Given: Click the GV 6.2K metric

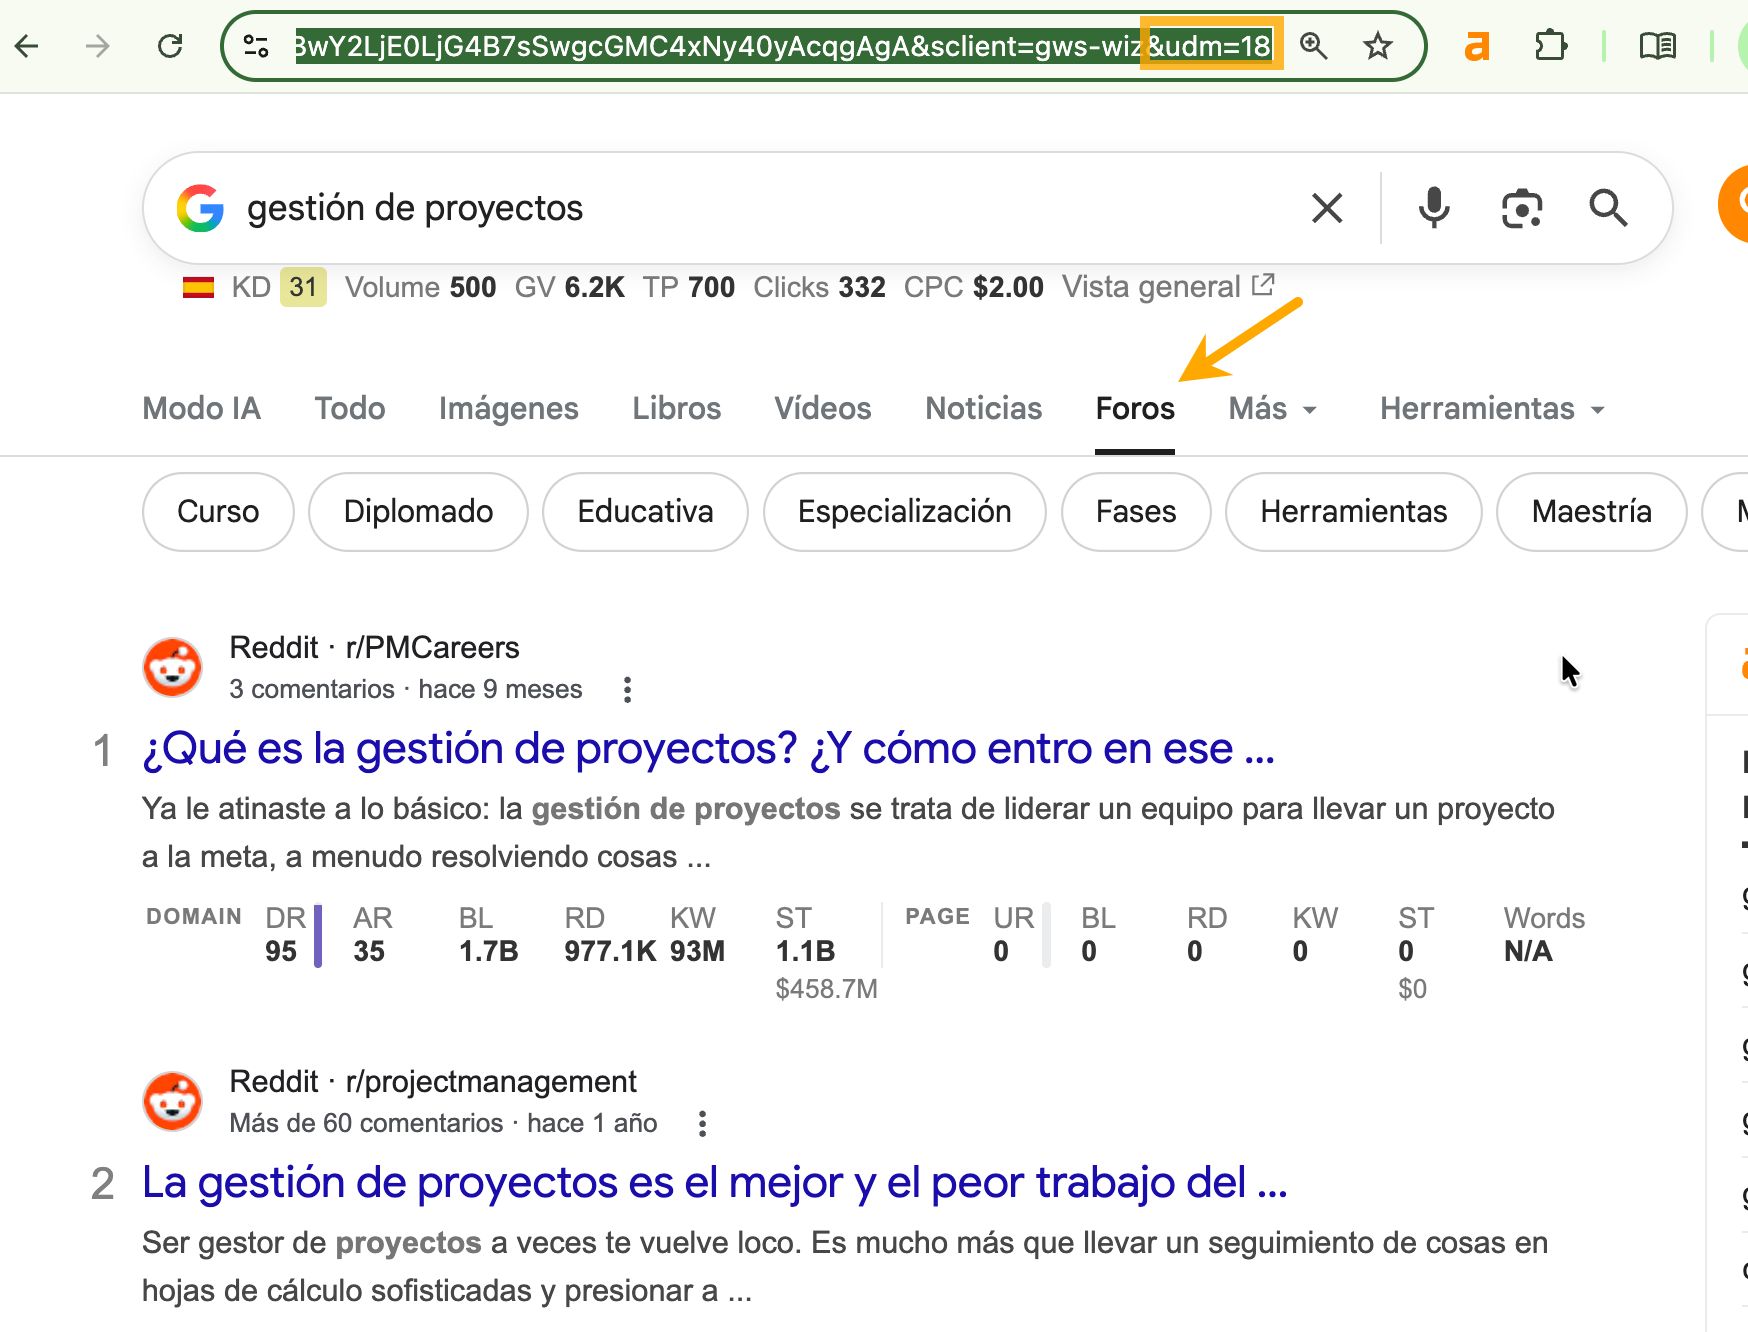Looking at the screenshot, I should [569, 288].
